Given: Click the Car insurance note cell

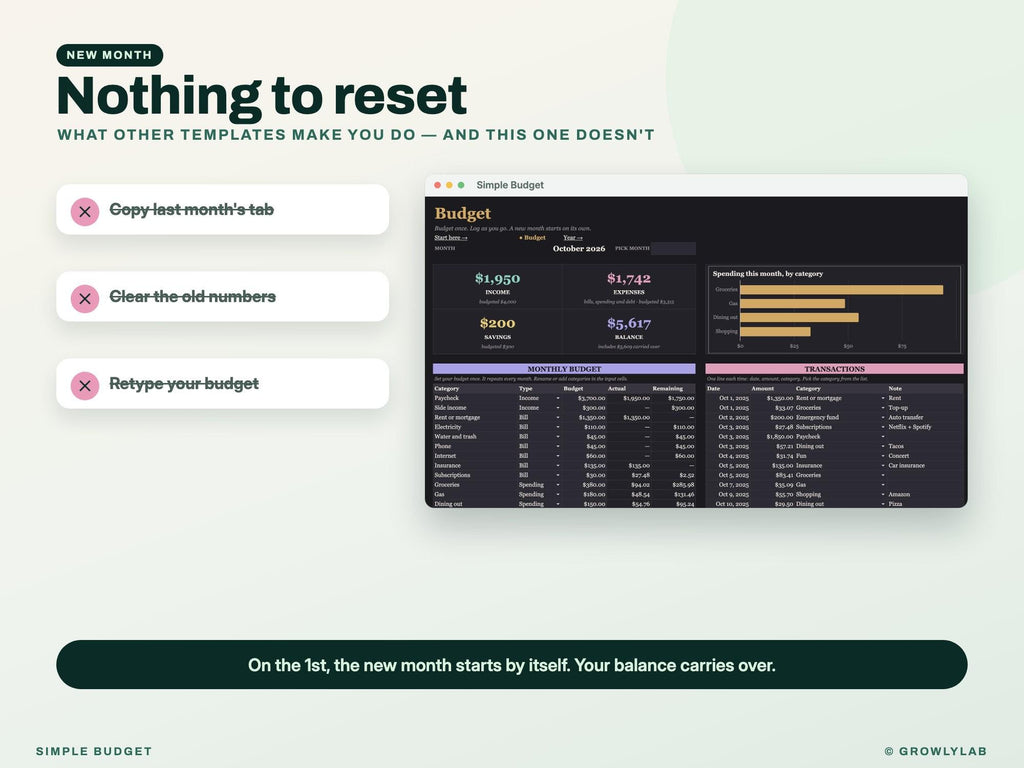Looking at the screenshot, I should click(906, 466).
